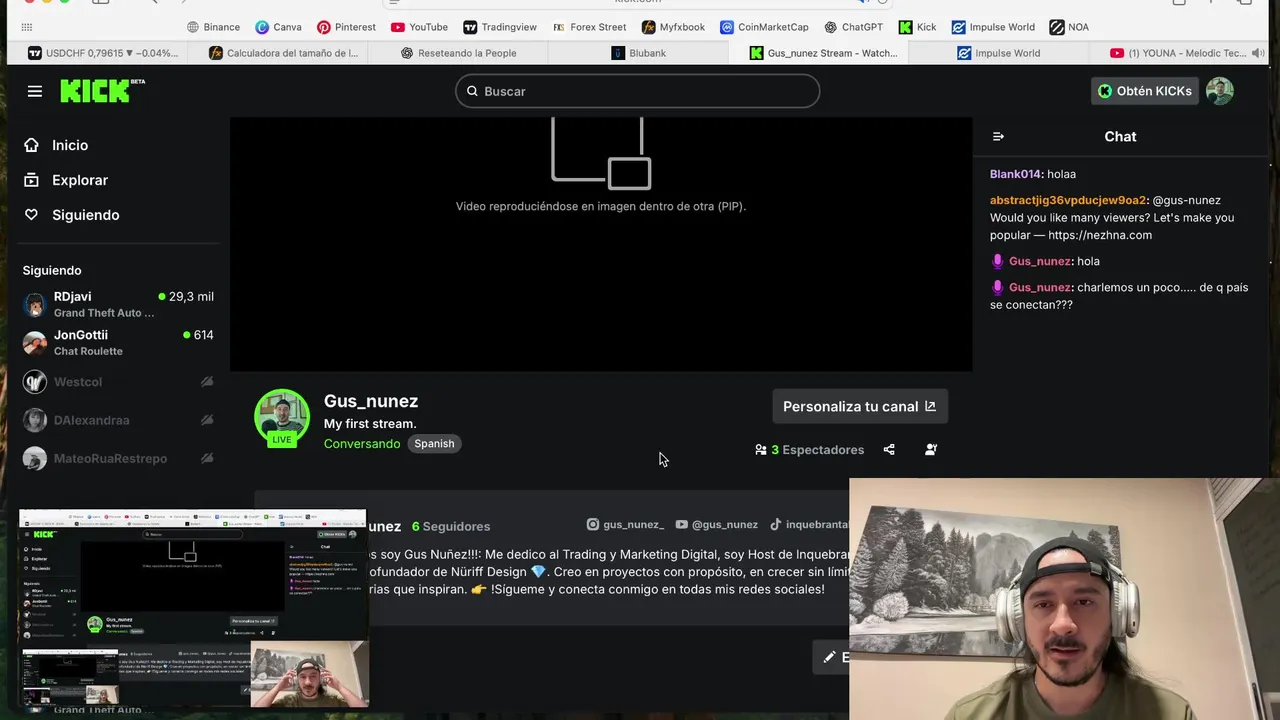
Task: Open DAlexandraa channel in Siguiendo list
Action: [118, 420]
